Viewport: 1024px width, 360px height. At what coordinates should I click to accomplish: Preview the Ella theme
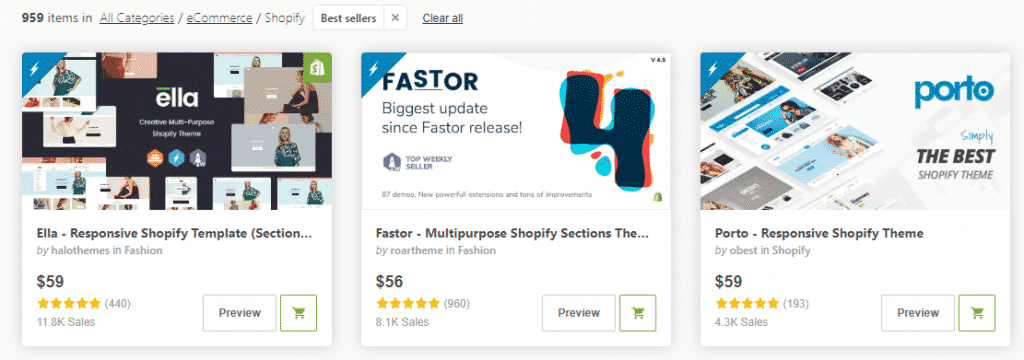240,313
